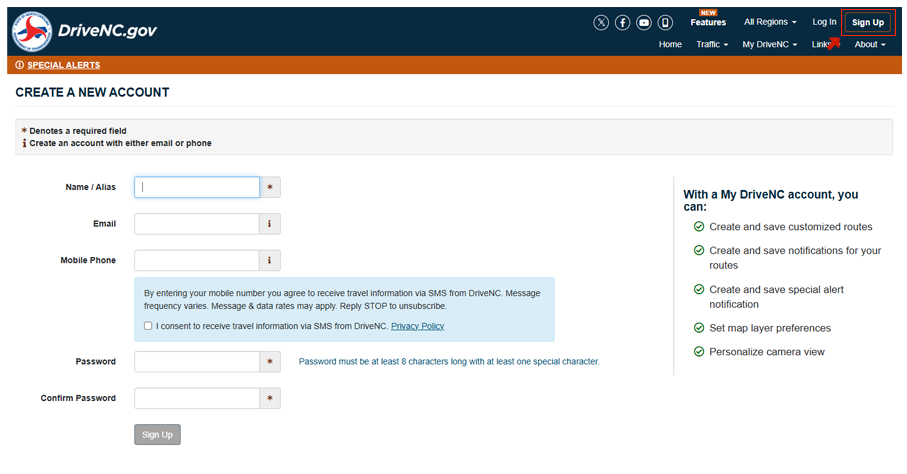Screen dimensions: 907x474
Task: Open the Features menu item
Action: [708, 22]
